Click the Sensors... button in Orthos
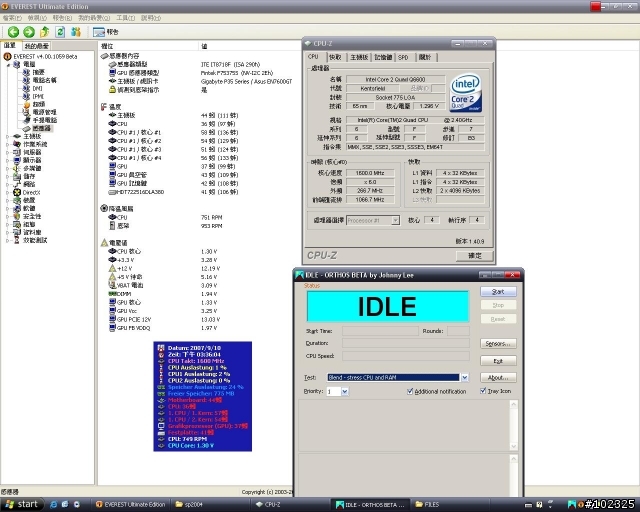Image resolution: width=640 pixels, height=512 pixels. [498, 344]
